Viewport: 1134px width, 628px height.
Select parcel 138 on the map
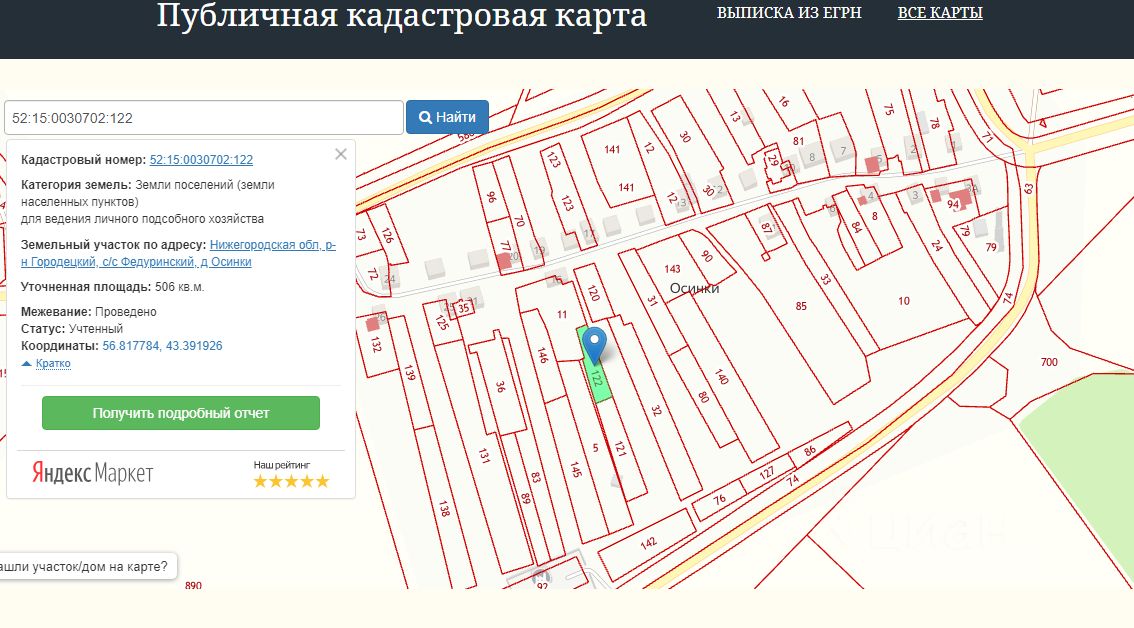coord(444,508)
